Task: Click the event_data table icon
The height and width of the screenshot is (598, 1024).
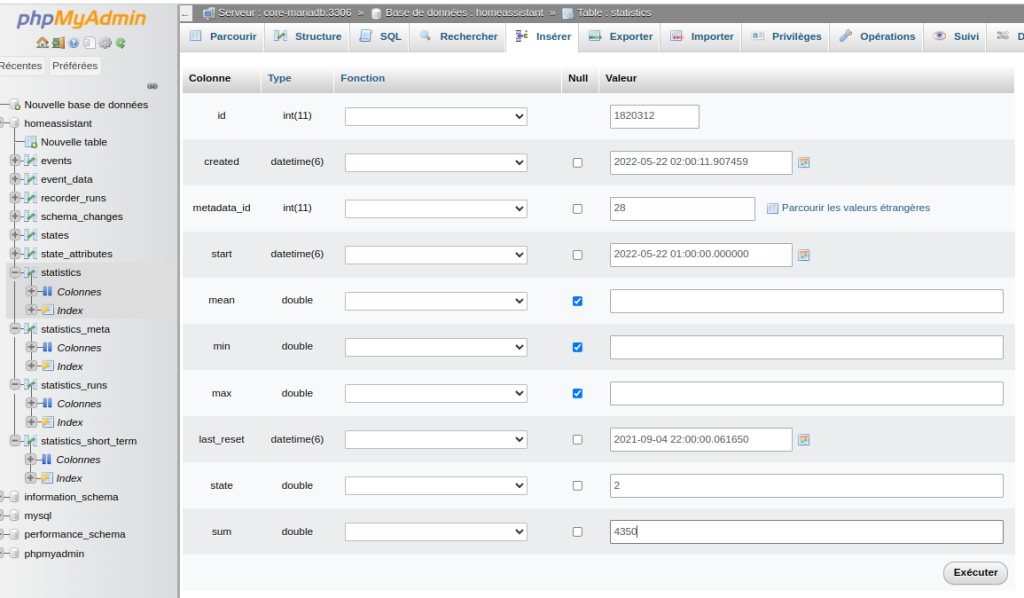Action: (31, 179)
